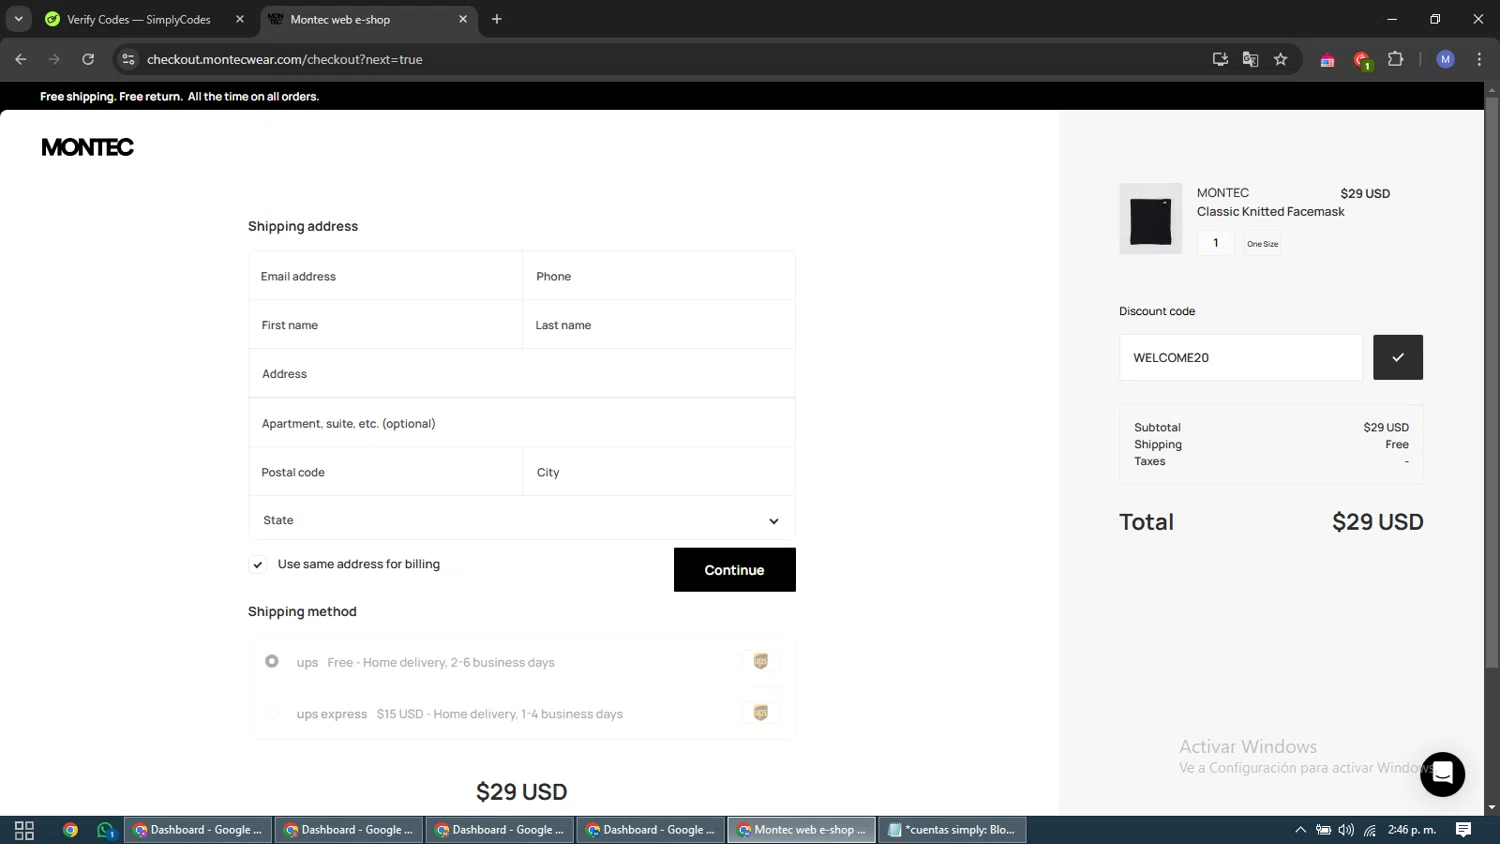Go back to previous page
The width and height of the screenshot is (1500, 844).
click(x=21, y=59)
